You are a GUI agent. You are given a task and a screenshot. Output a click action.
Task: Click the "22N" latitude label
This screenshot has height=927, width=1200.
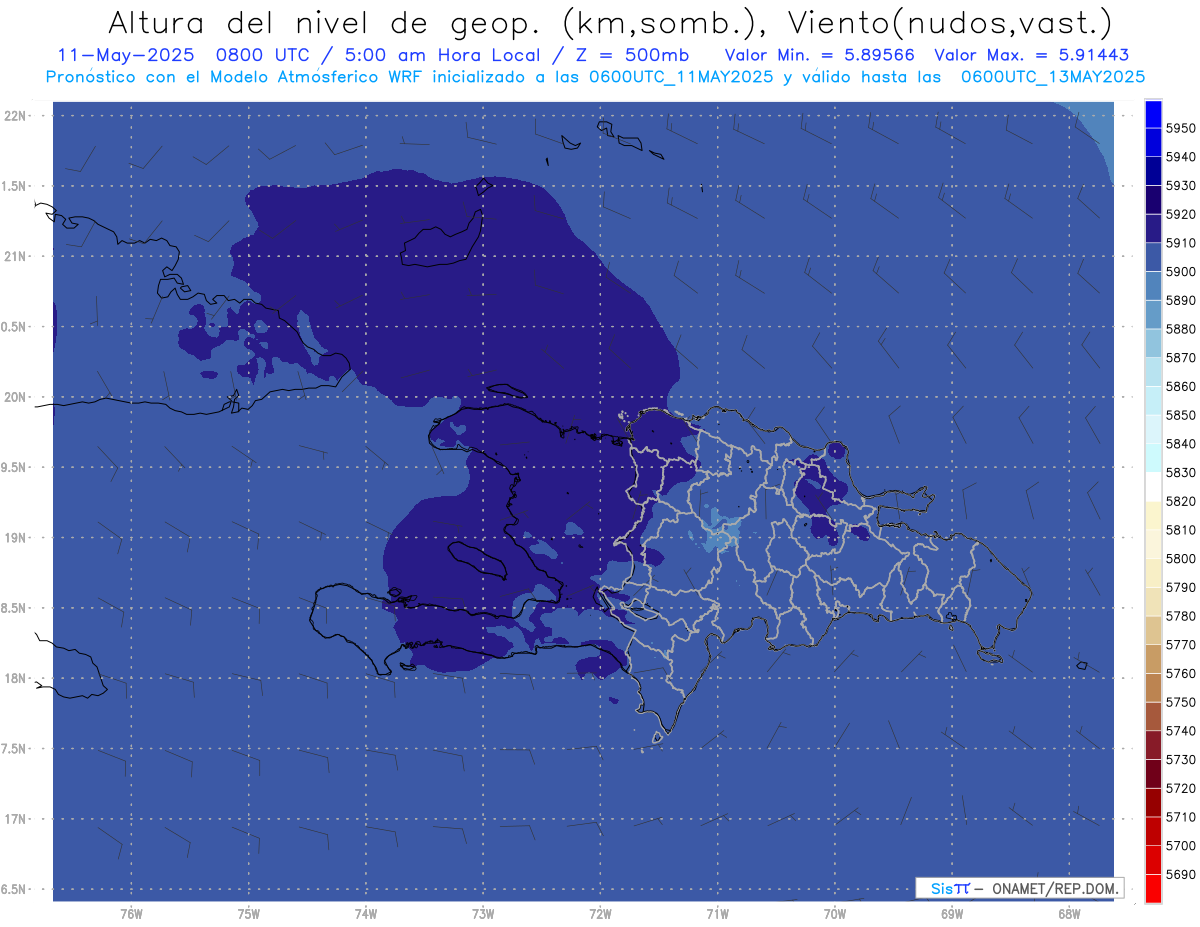14,116
